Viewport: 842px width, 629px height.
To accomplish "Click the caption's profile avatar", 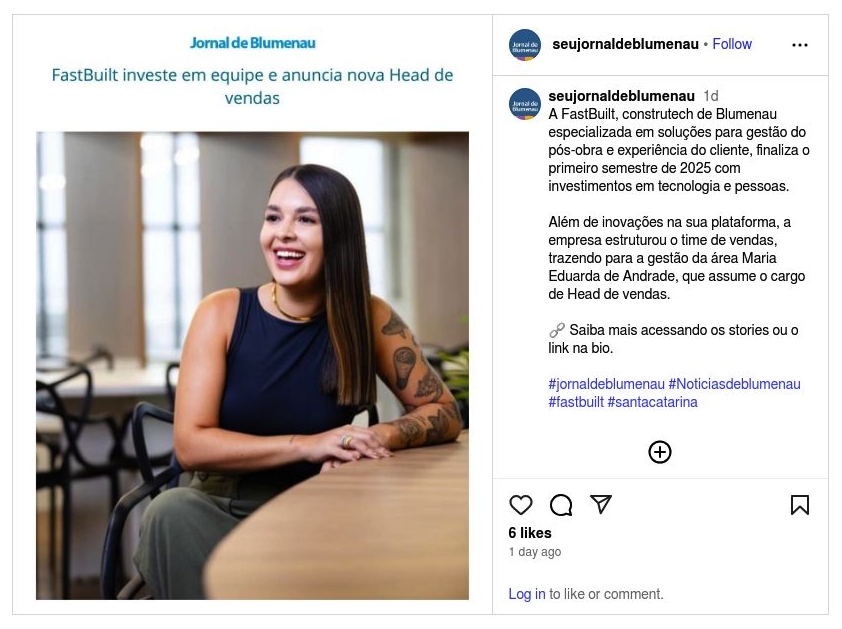I will (525, 104).
